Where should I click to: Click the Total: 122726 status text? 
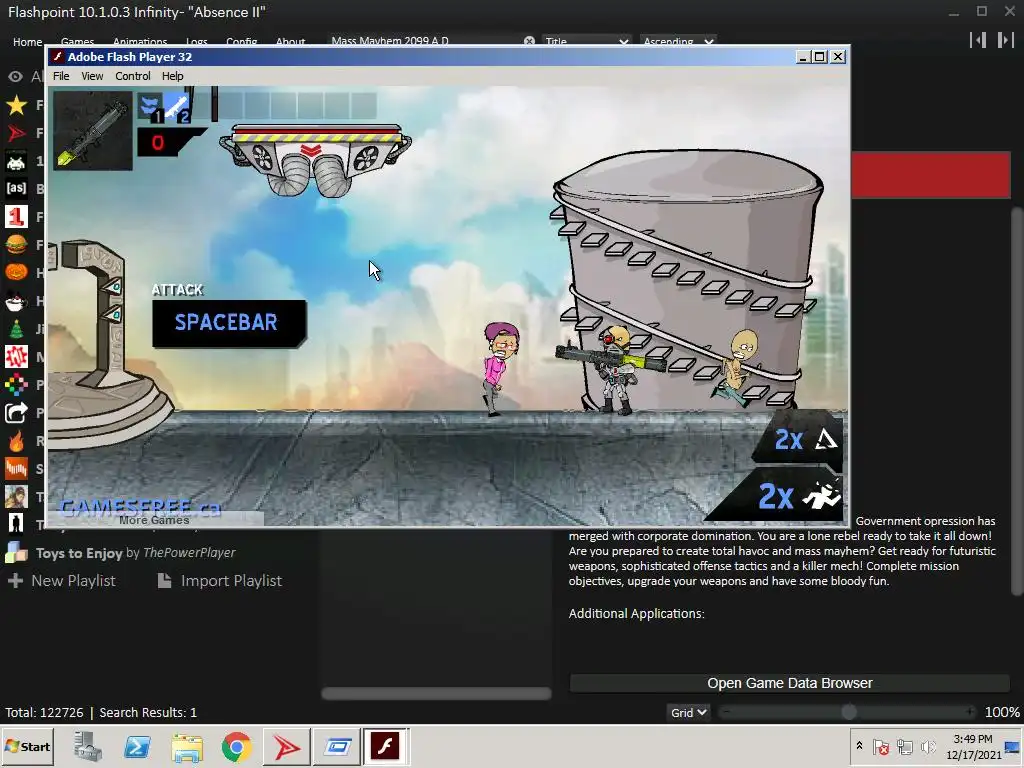coord(44,712)
